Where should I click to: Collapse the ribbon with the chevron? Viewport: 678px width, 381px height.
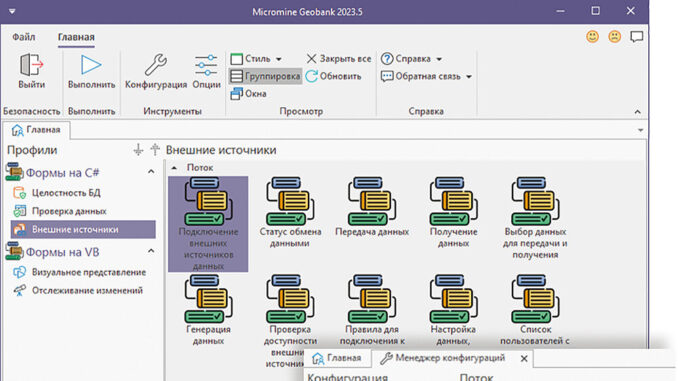[x=638, y=112]
